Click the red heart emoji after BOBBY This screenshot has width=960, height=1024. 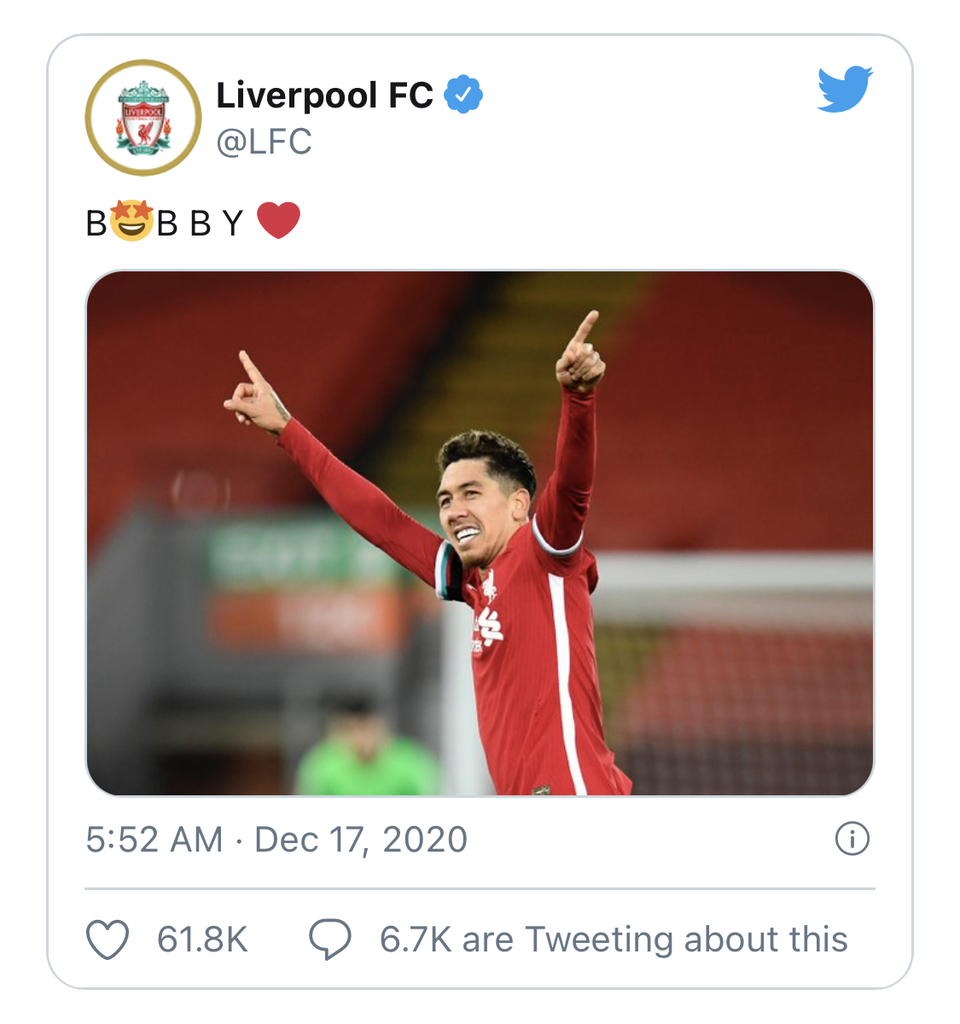[279, 220]
